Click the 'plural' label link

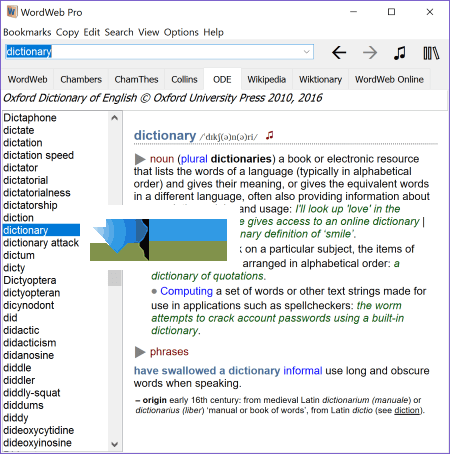pyautogui.click(x=194, y=159)
